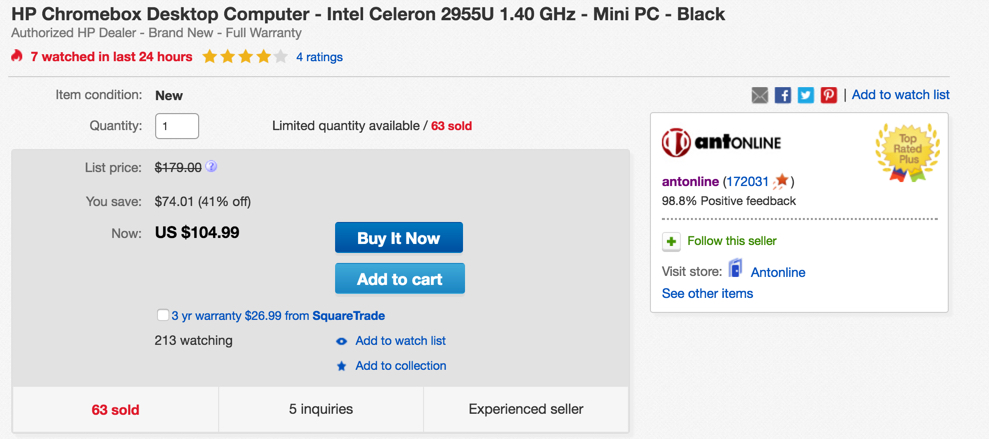Share listing via email envelope icon
989x439 pixels.
coord(760,95)
